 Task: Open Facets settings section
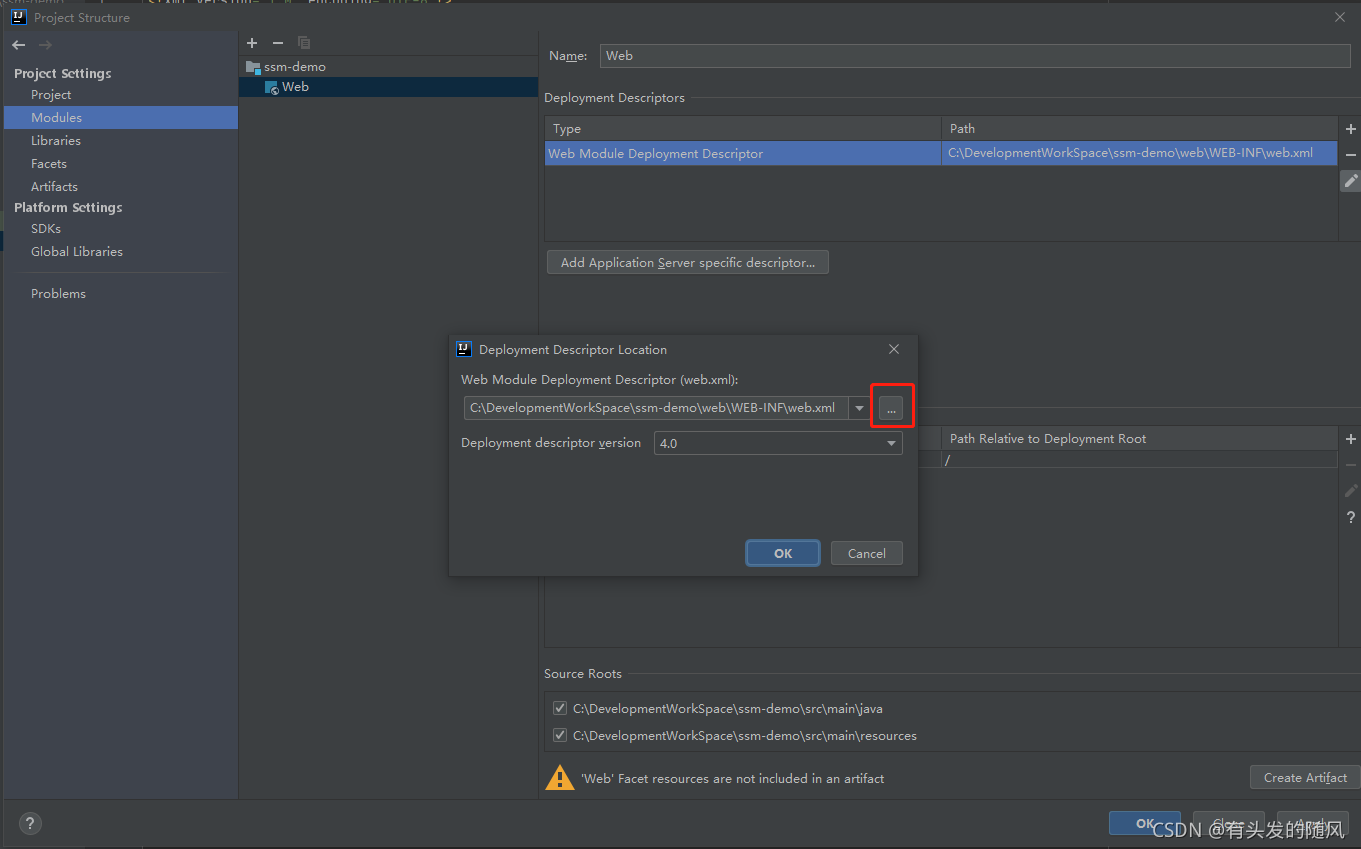[x=49, y=164]
